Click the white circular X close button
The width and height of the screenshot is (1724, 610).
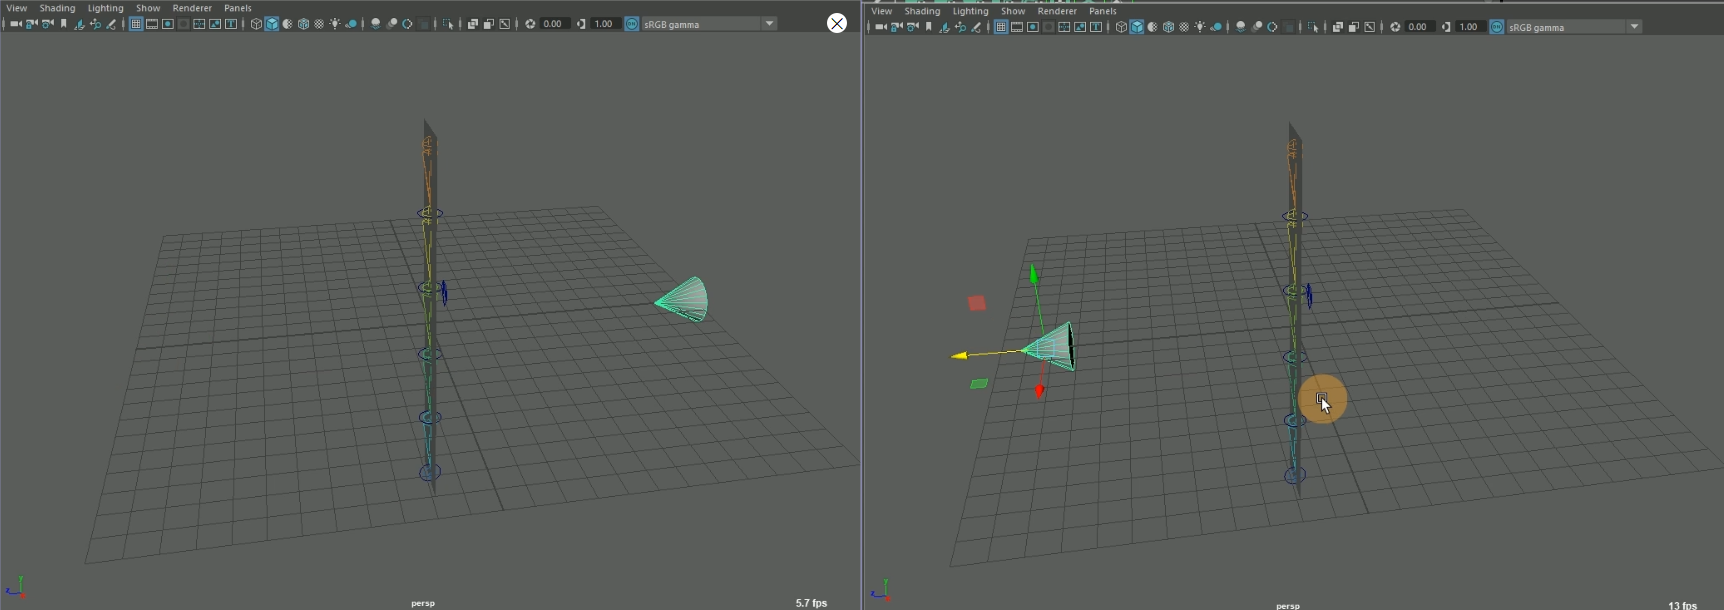click(x=837, y=23)
